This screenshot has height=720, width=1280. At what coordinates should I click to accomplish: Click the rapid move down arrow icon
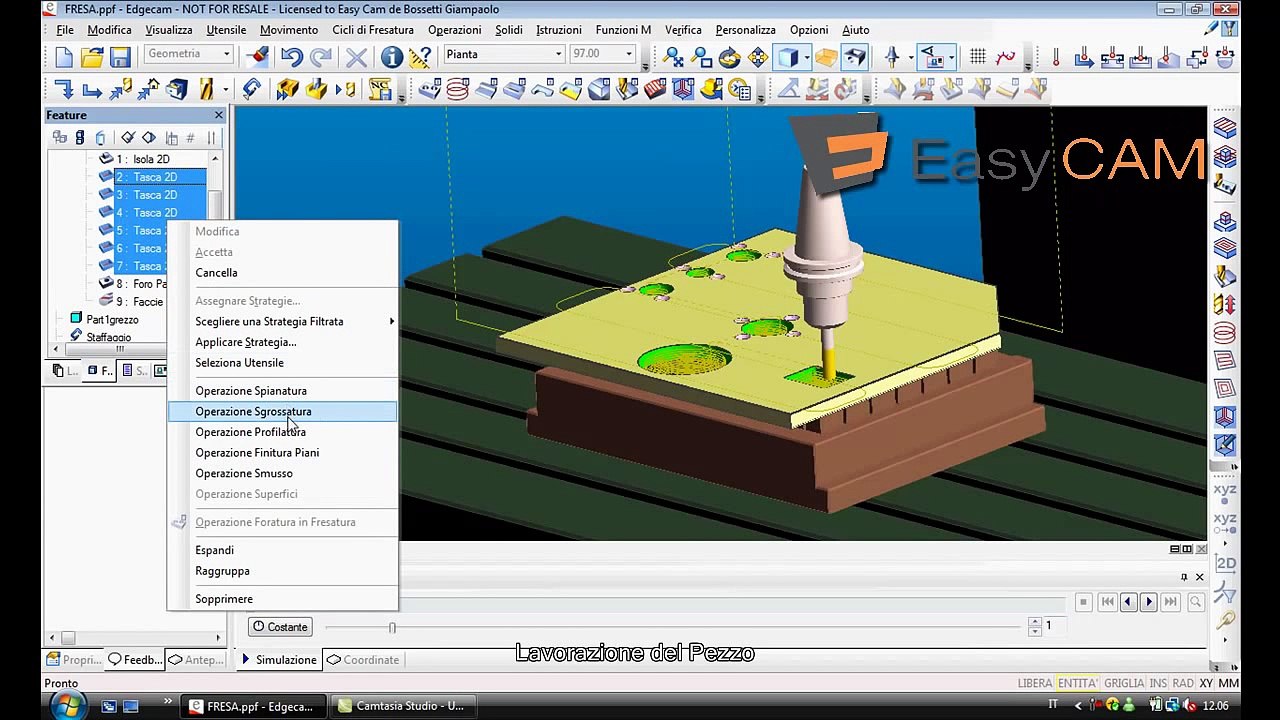pos(64,90)
